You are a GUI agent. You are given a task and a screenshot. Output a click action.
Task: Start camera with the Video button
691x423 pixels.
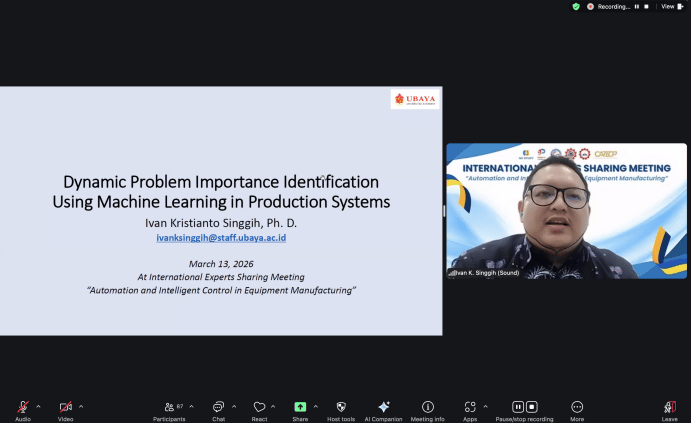point(66,411)
